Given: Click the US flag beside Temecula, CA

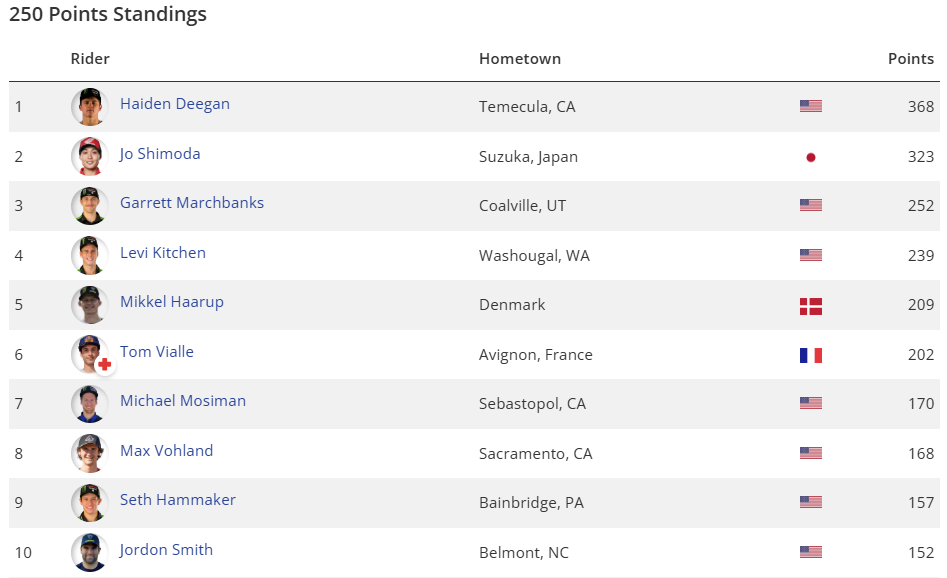Looking at the screenshot, I should tap(811, 106).
